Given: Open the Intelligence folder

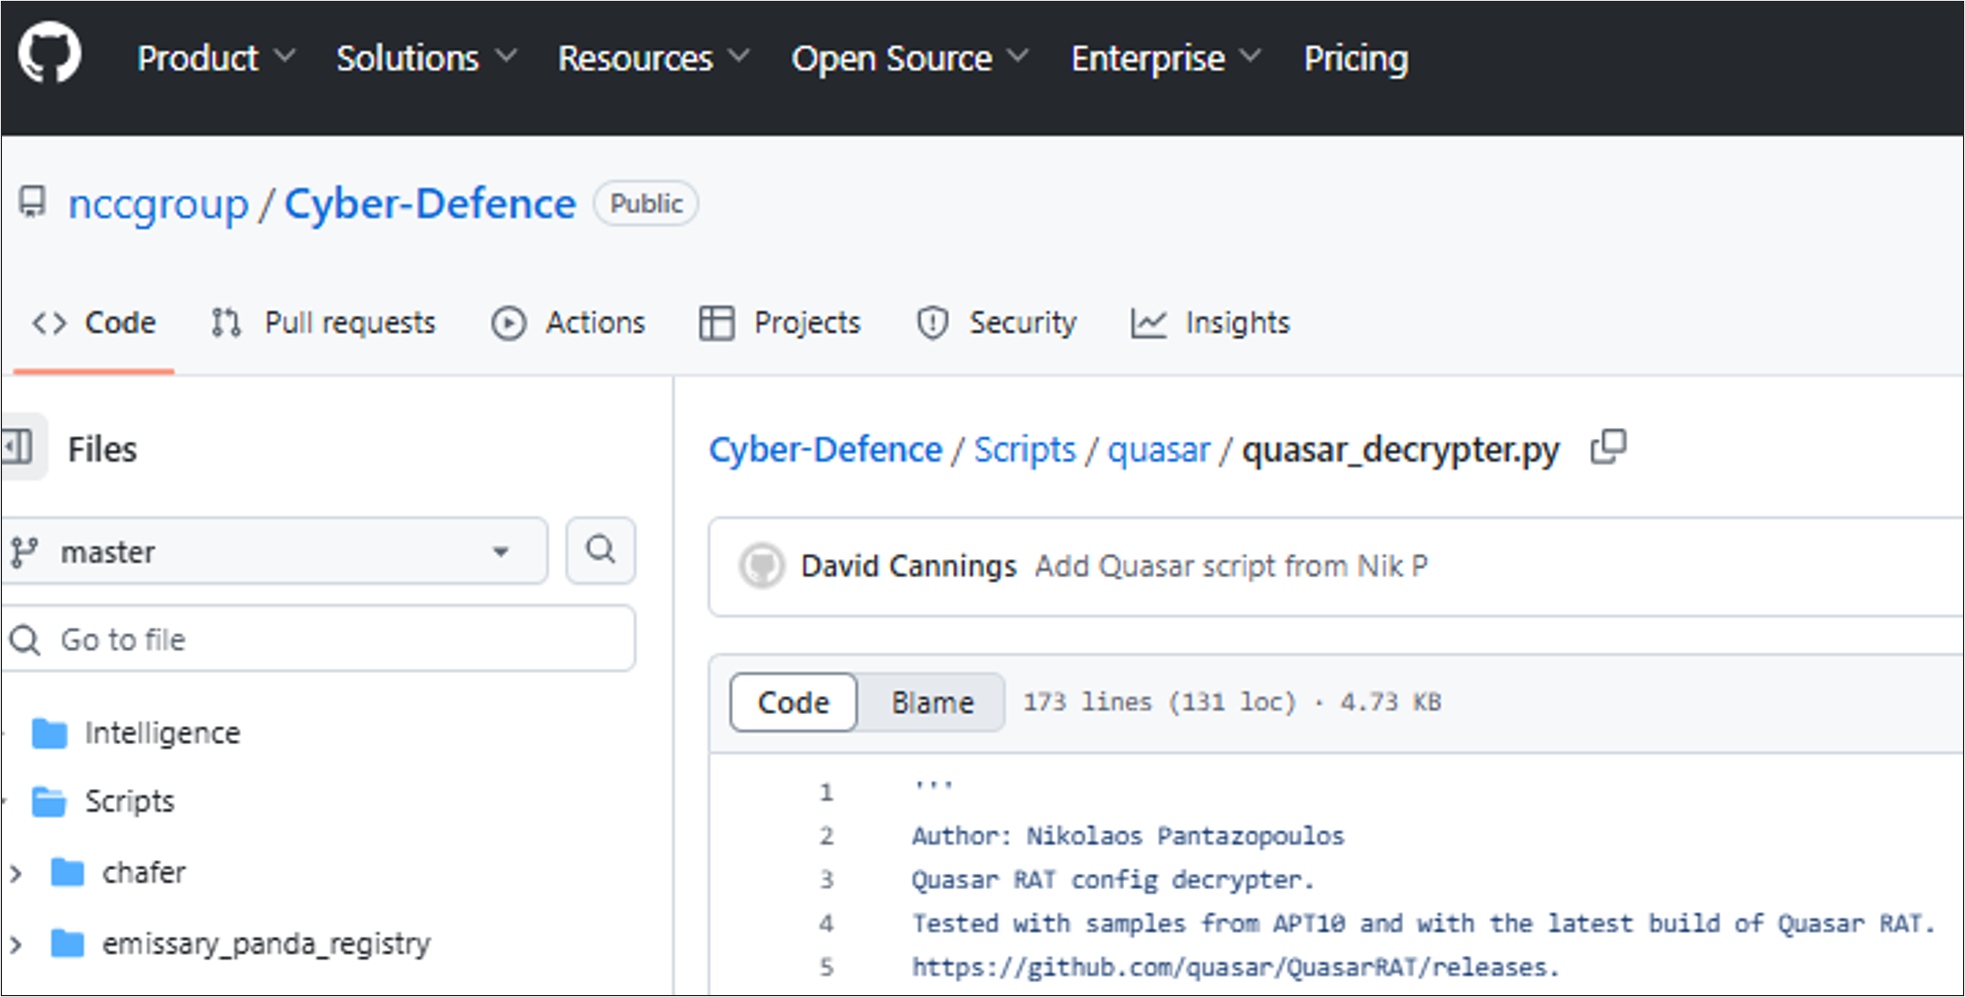Looking at the screenshot, I should [161, 733].
